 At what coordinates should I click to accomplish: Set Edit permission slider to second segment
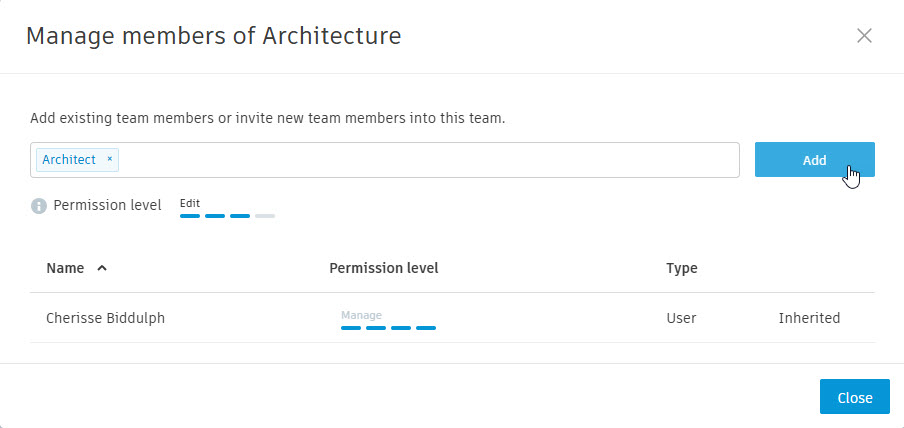[215, 216]
